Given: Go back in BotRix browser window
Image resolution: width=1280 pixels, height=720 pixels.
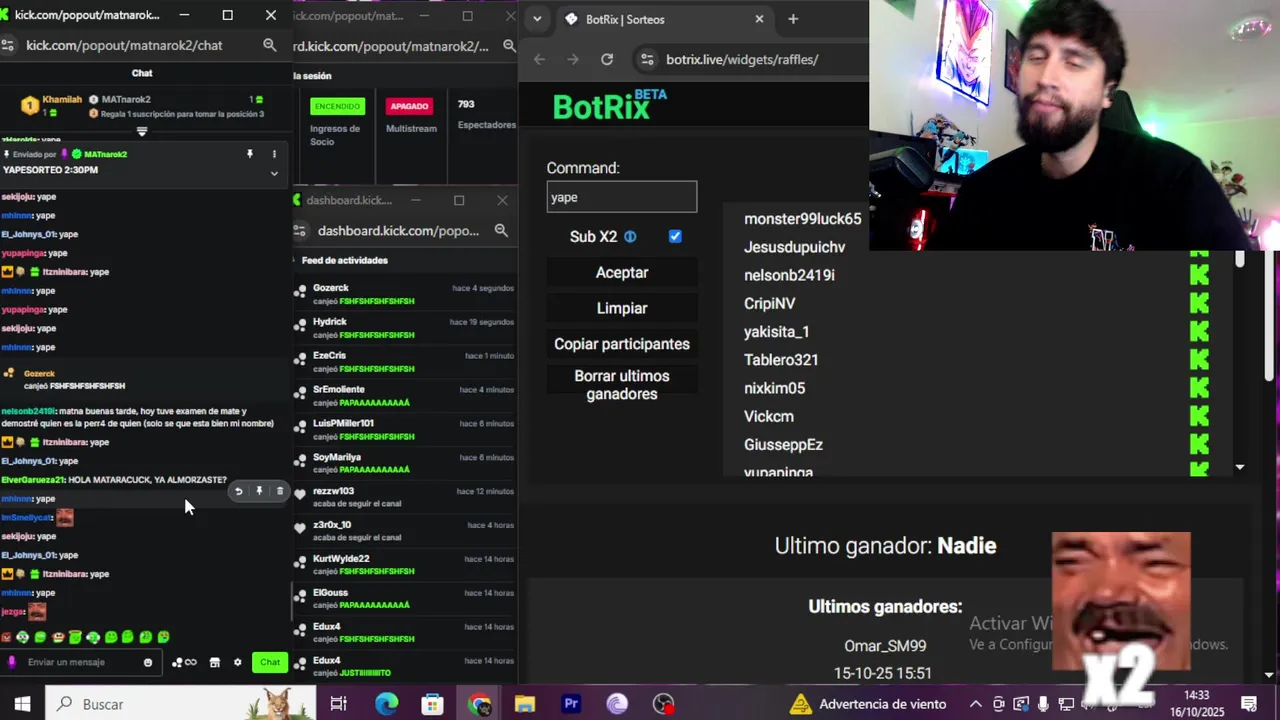Looking at the screenshot, I should tap(539, 59).
